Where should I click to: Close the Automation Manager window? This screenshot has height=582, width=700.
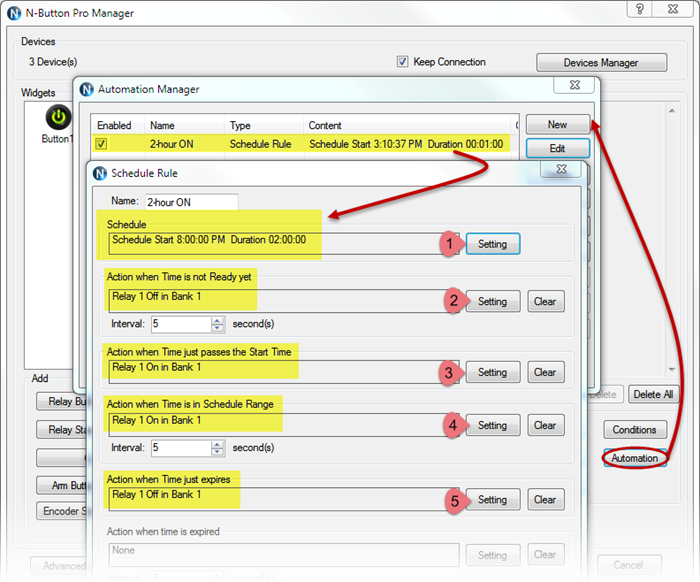575,85
